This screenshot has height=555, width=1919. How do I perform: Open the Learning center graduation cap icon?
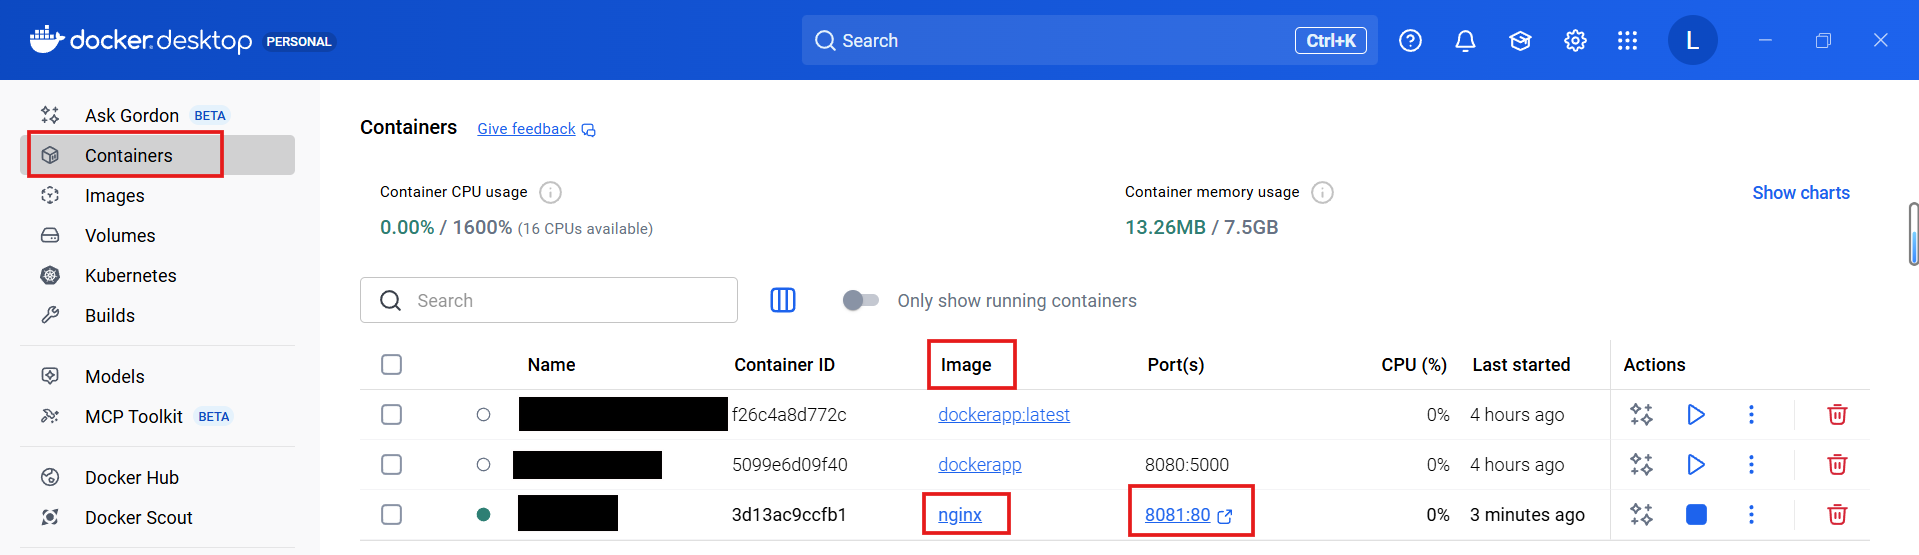[1520, 40]
